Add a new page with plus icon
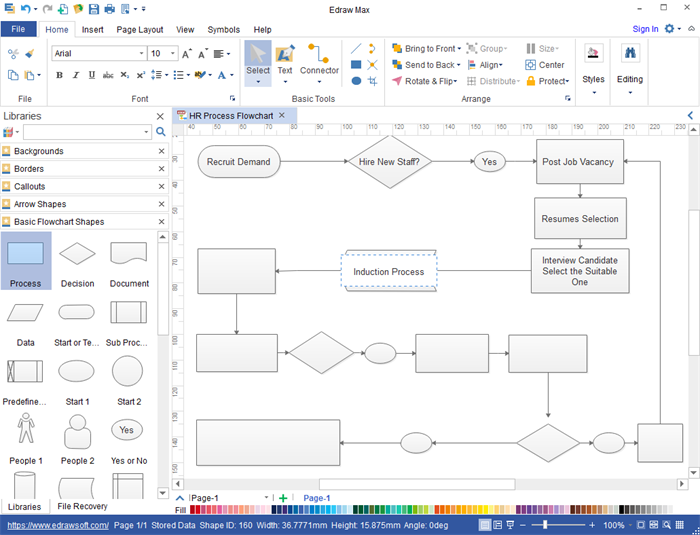 click(x=283, y=498)
